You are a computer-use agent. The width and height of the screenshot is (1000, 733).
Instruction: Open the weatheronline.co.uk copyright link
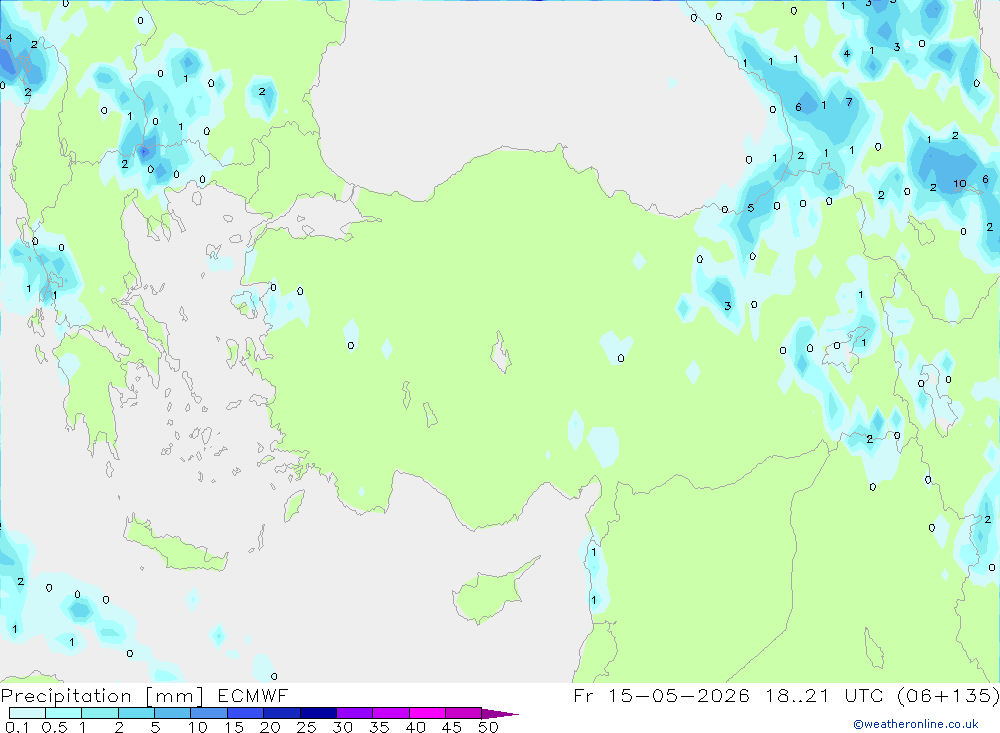click(916, 724)
